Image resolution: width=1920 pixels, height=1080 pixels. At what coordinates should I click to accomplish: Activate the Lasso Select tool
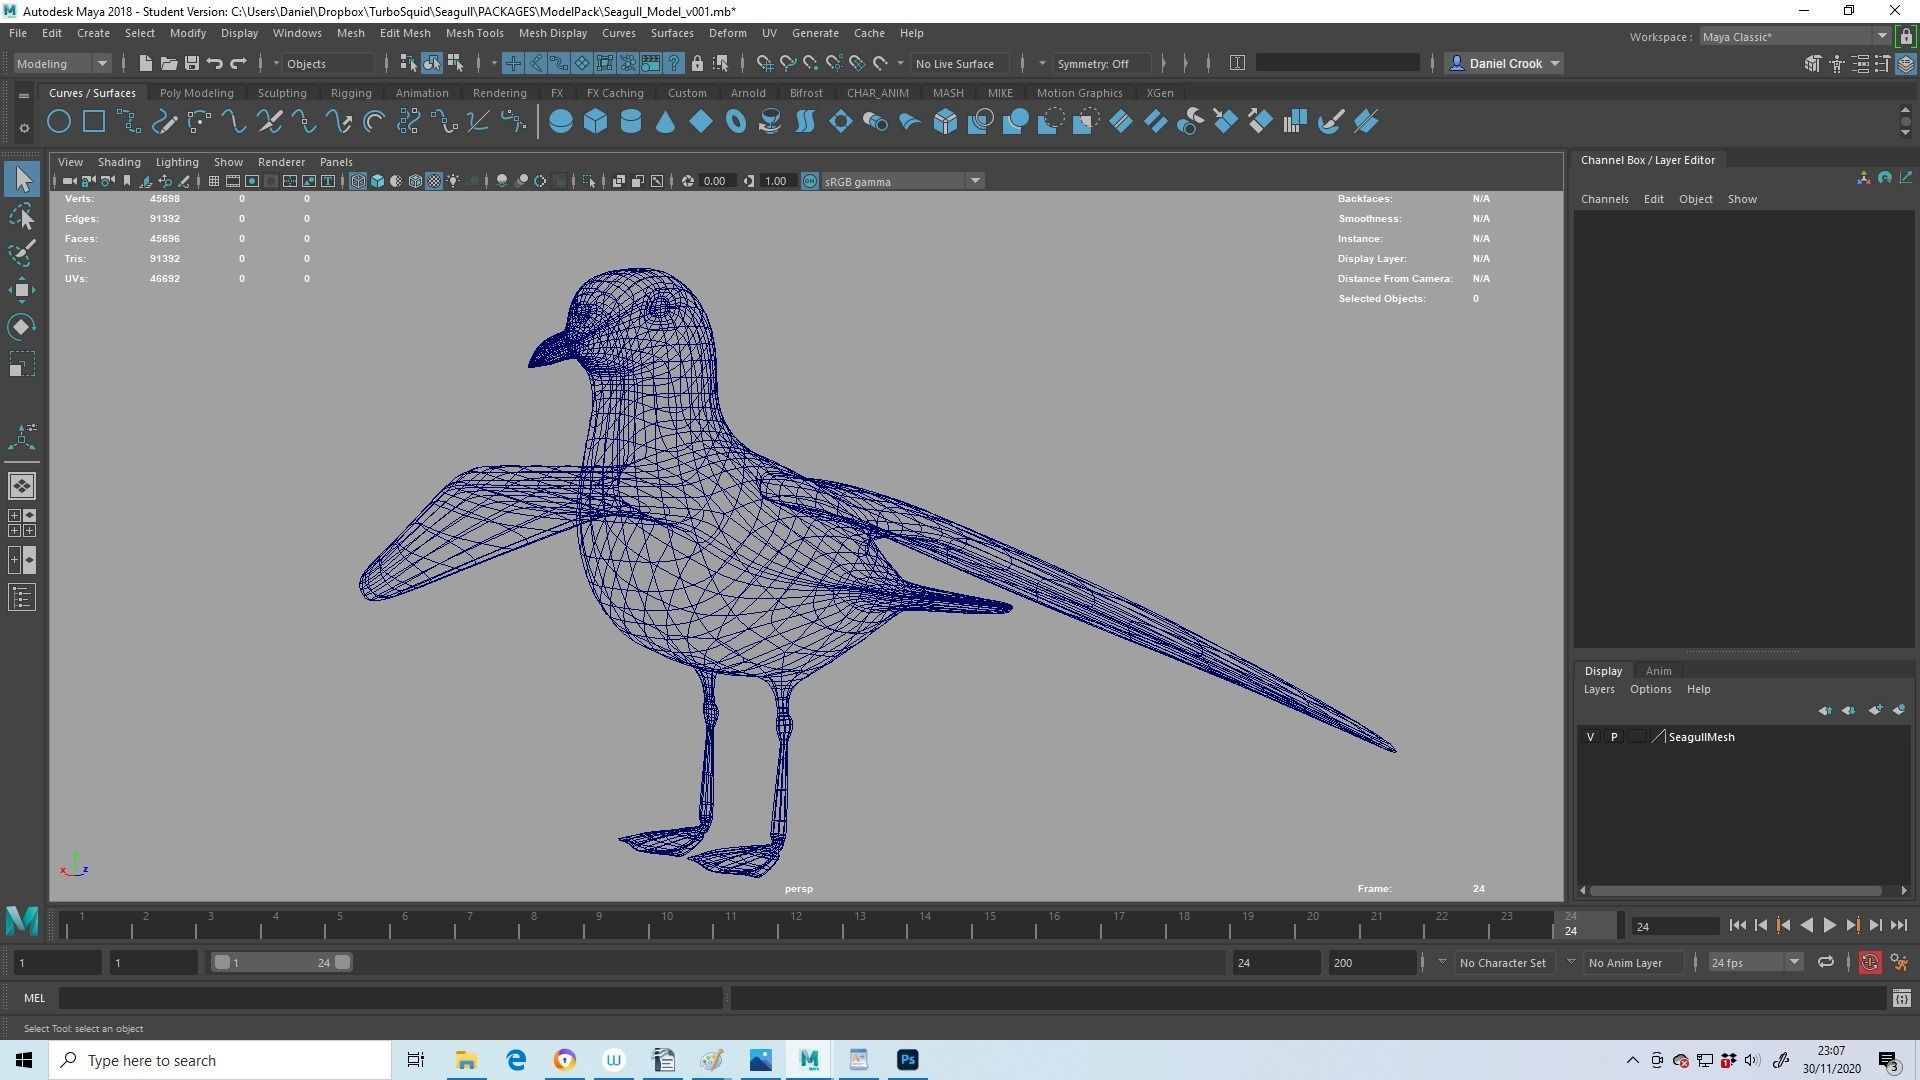(22, 216)
